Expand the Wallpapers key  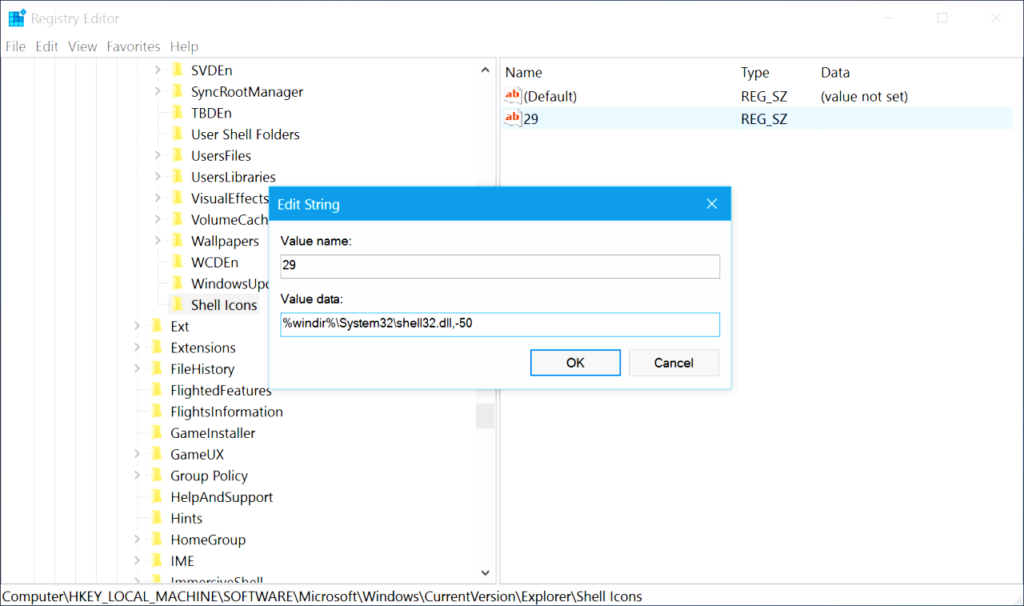pos(157,241)
